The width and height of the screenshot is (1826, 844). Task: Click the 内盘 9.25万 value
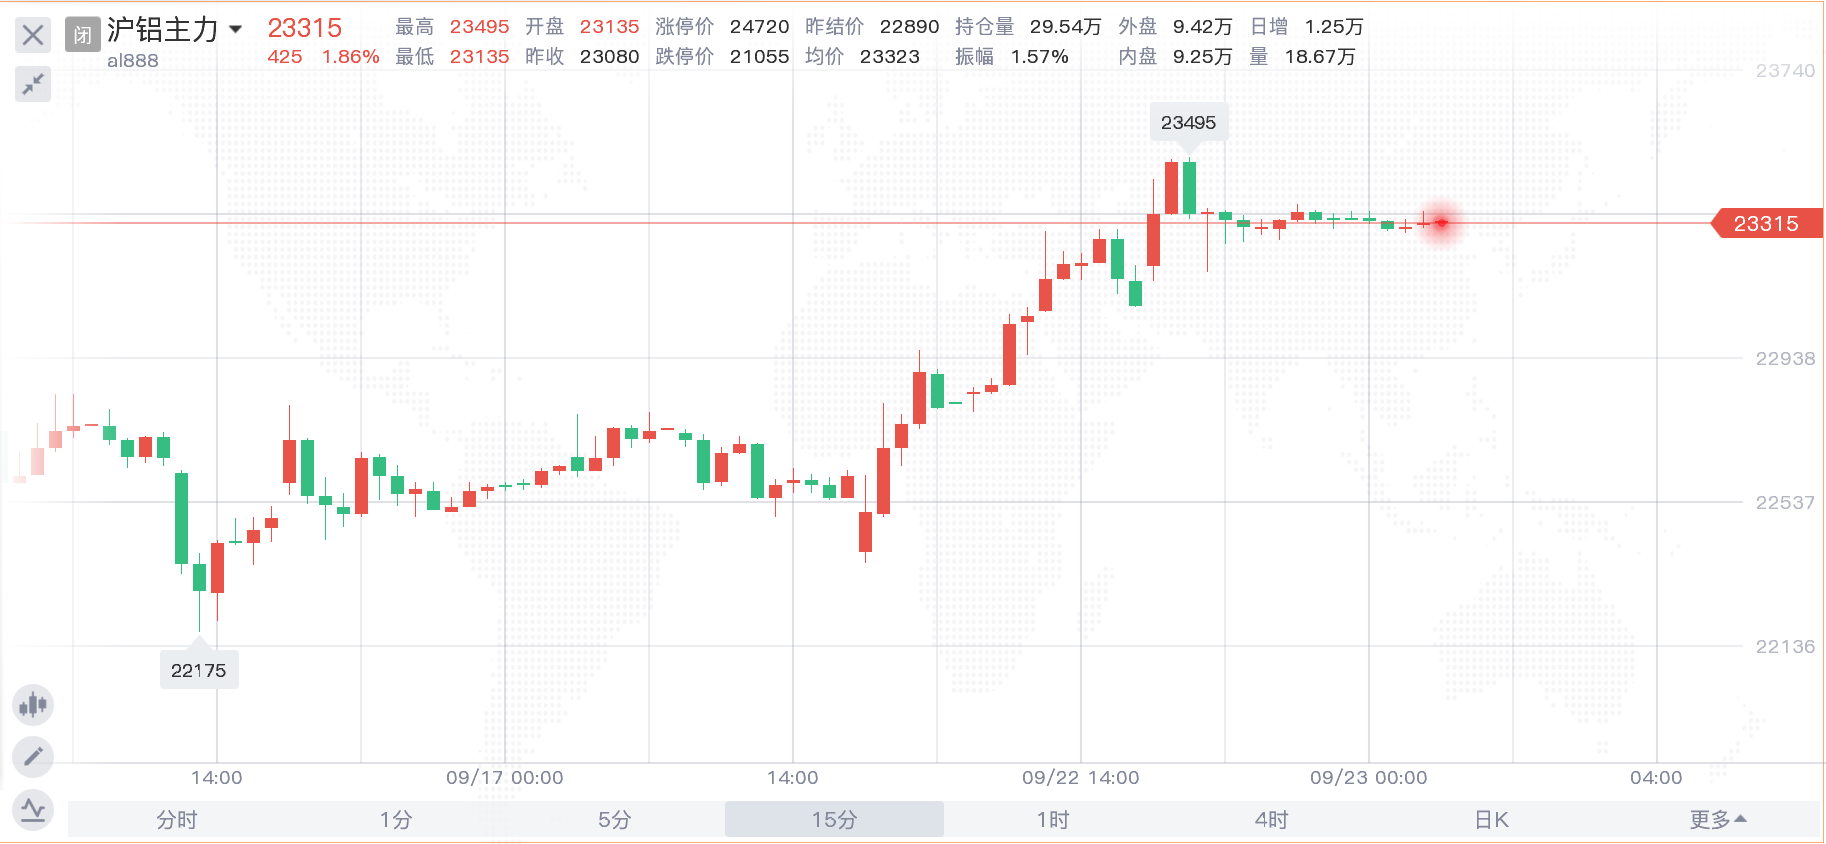click(1202, 57)
